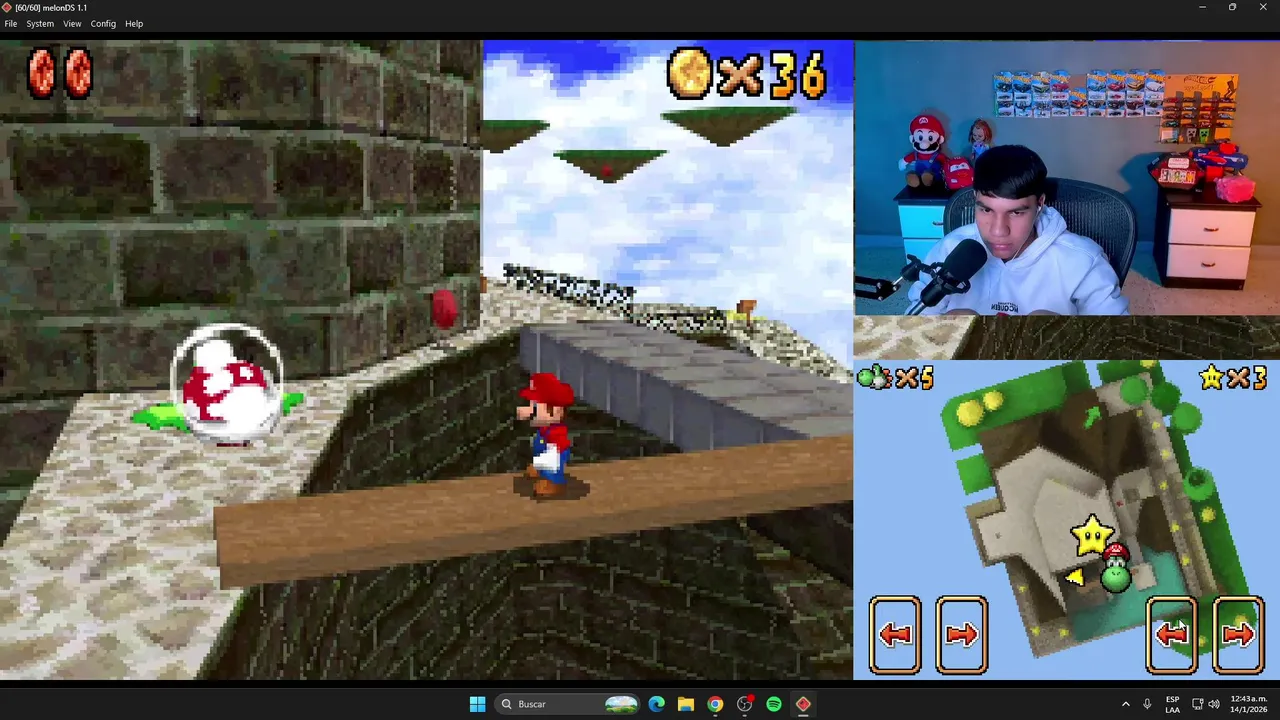1280x720 pixels.
Task: Open the System menu
Action: (x=40, y=23)
